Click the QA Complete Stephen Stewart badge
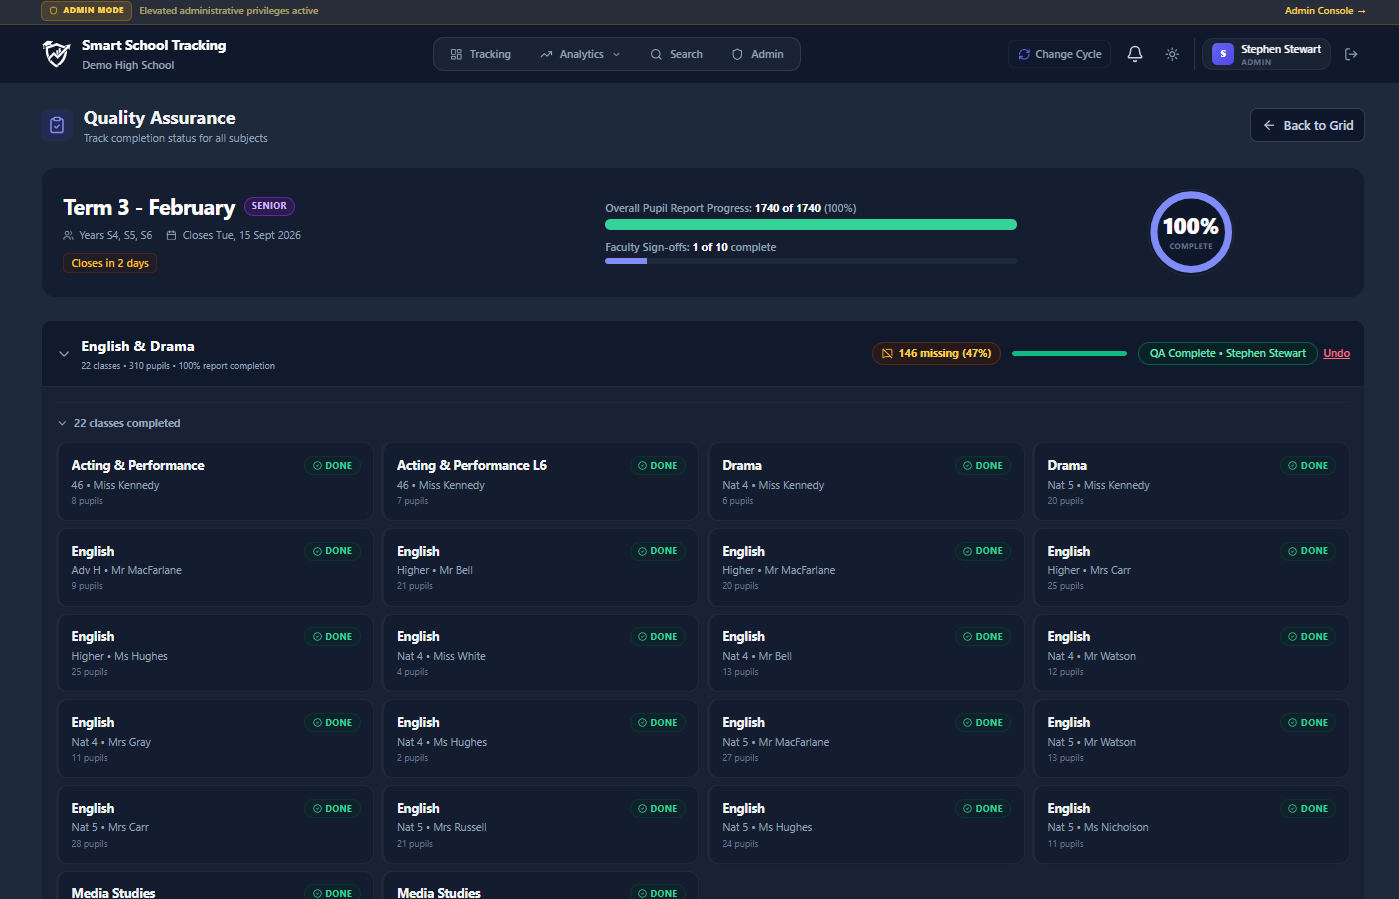Screen dimensions: 1399x899 click(x=1227, y=354)
